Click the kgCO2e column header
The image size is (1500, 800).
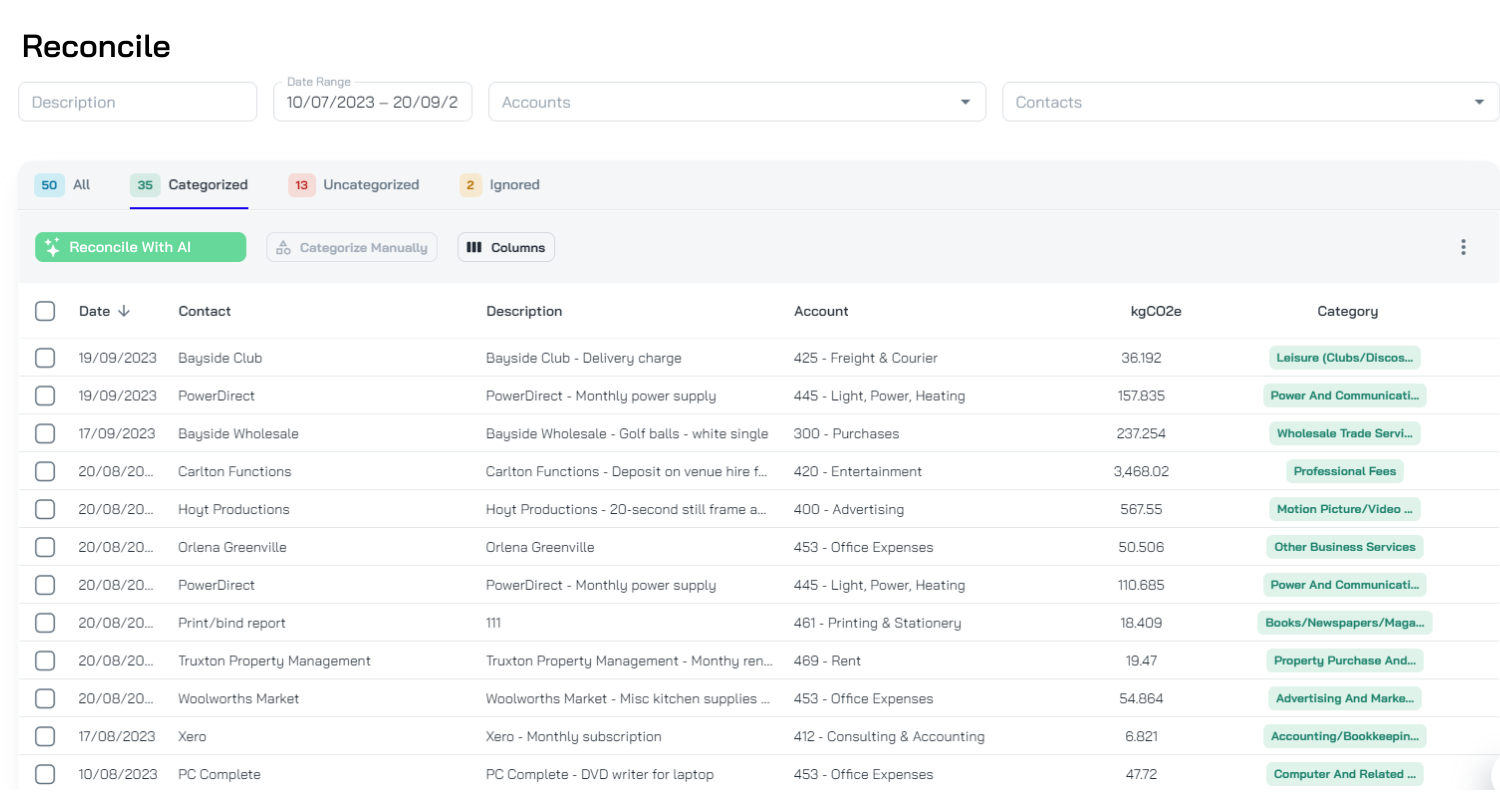[x=1156, y=311]
